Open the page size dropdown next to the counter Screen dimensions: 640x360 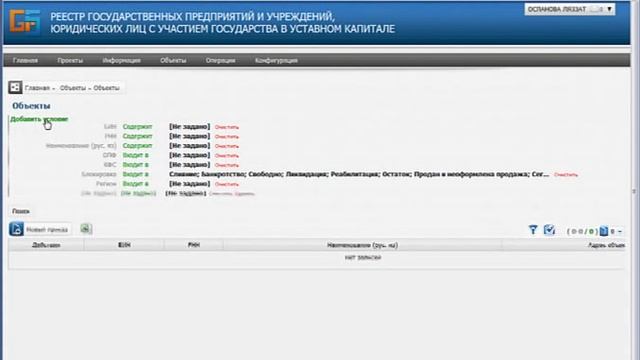tap(616, 231)
